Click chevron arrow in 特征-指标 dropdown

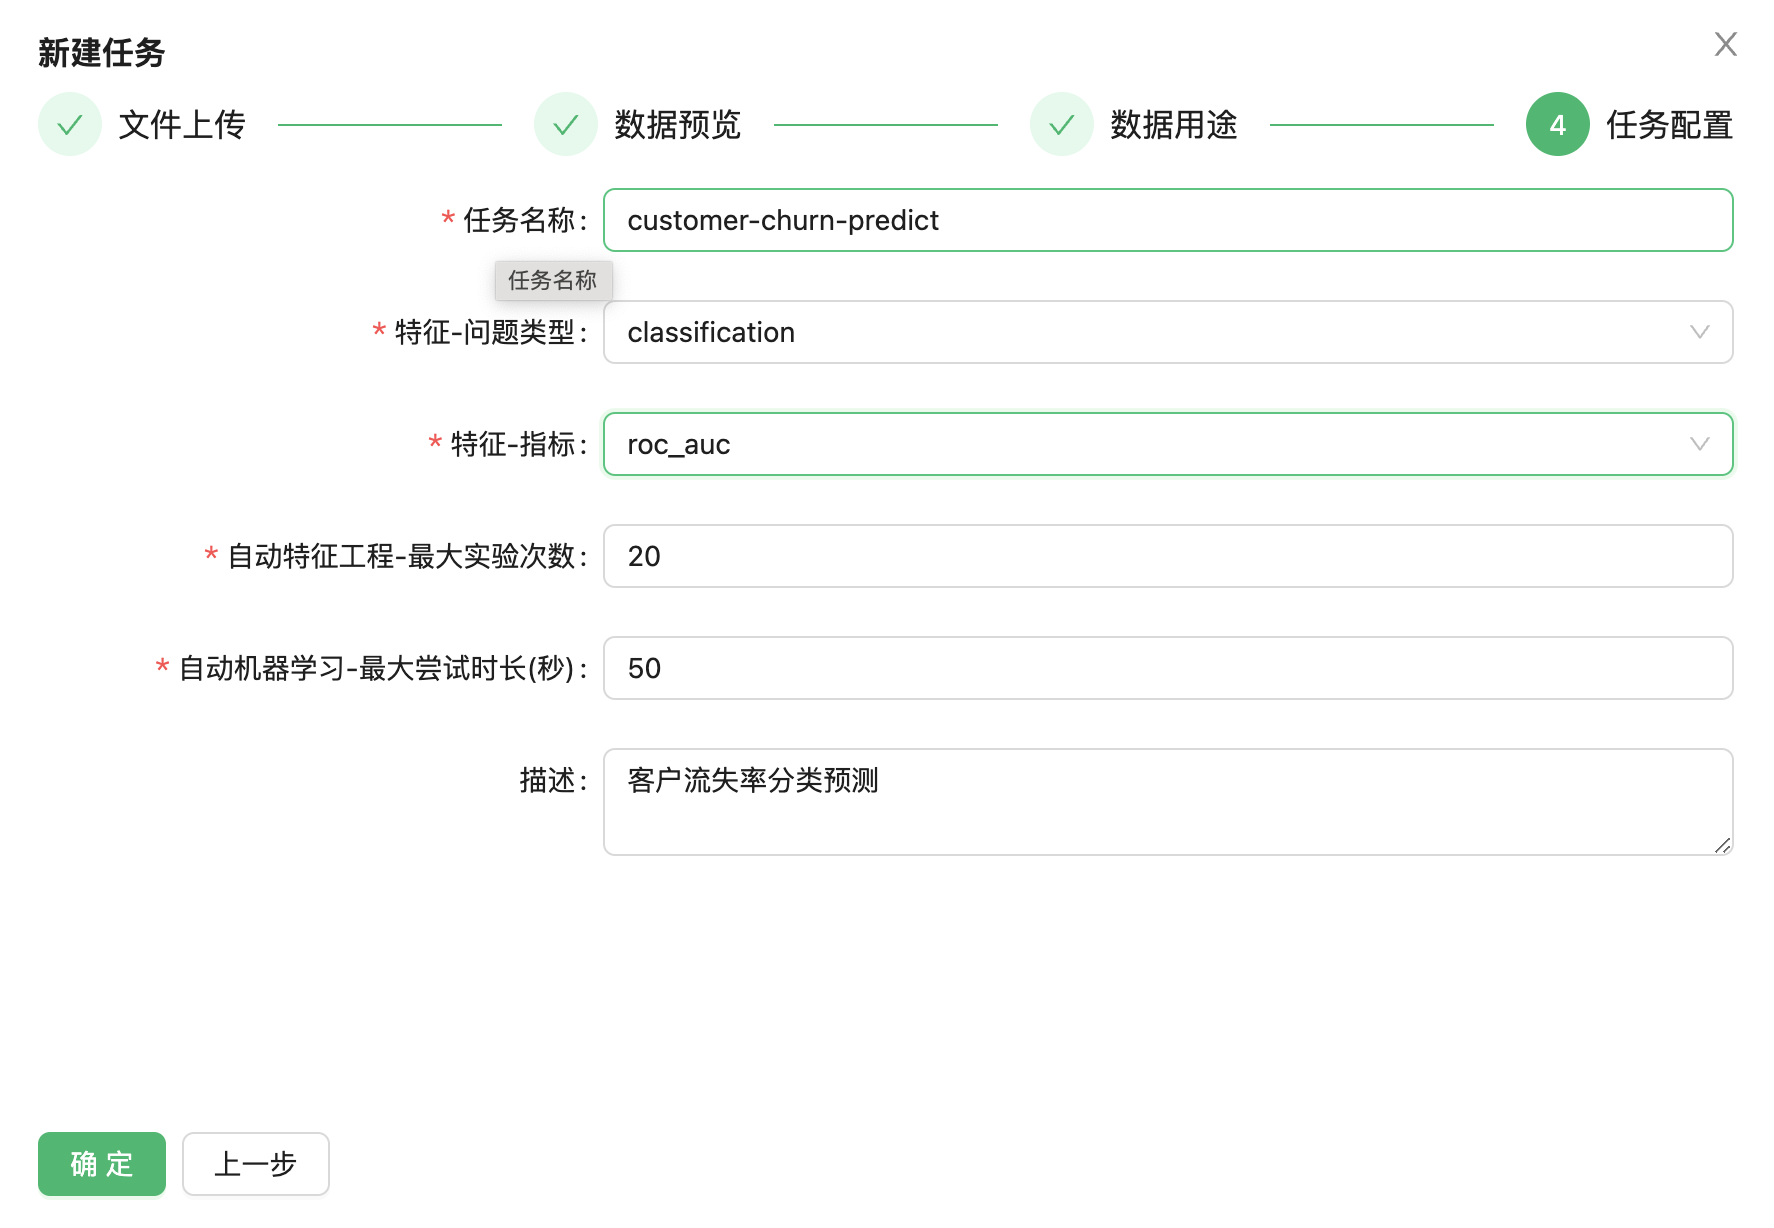point(1699,444)
